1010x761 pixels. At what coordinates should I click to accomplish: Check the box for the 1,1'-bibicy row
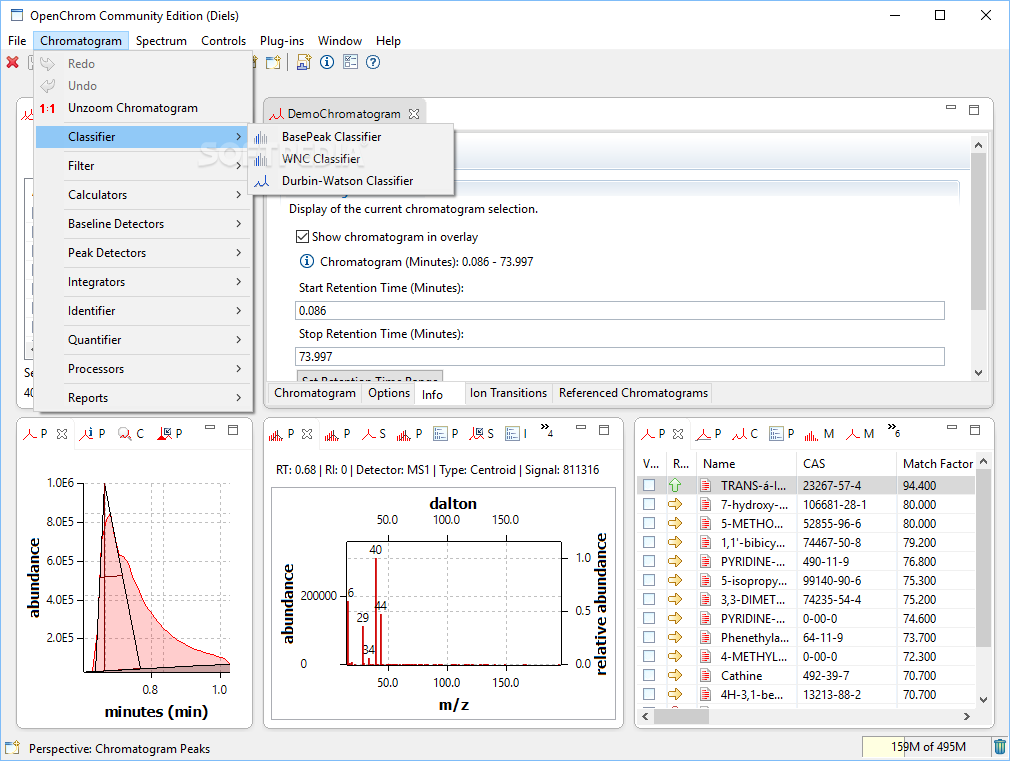pos(649,542)
